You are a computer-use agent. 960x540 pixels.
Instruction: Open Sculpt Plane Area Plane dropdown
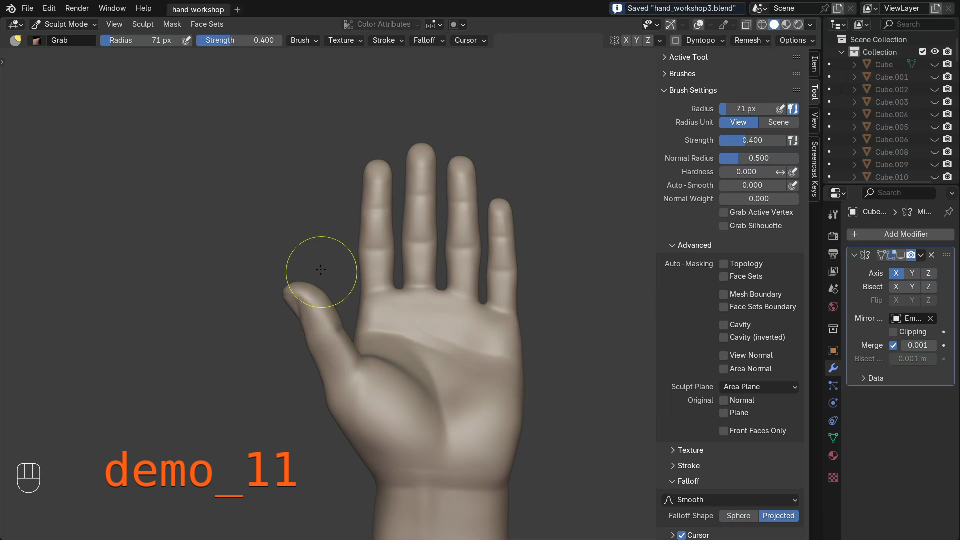759,387
